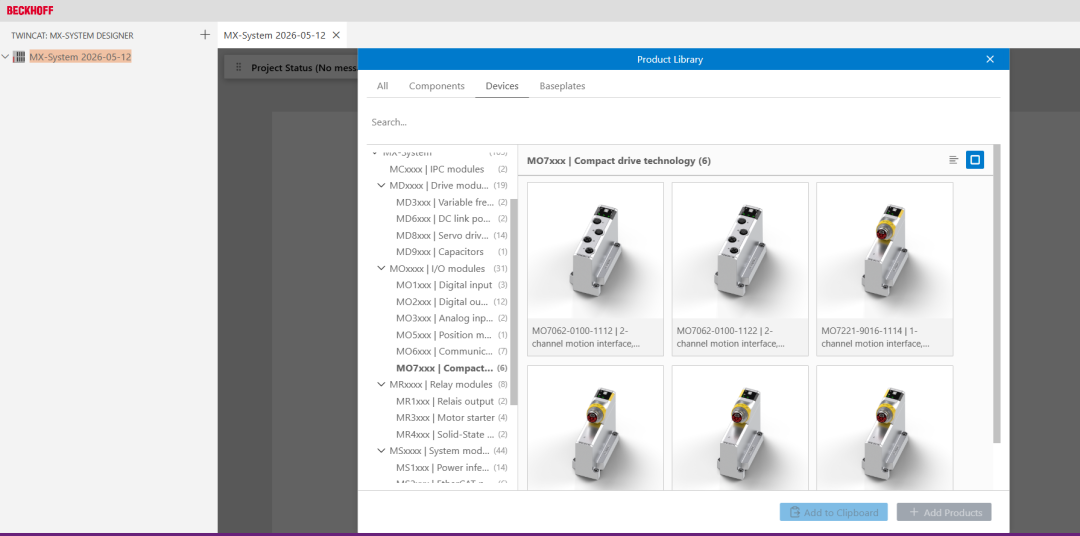Collapse the MSxxxx System modules category
The image size is (1080, 536).
coord(382,451)
